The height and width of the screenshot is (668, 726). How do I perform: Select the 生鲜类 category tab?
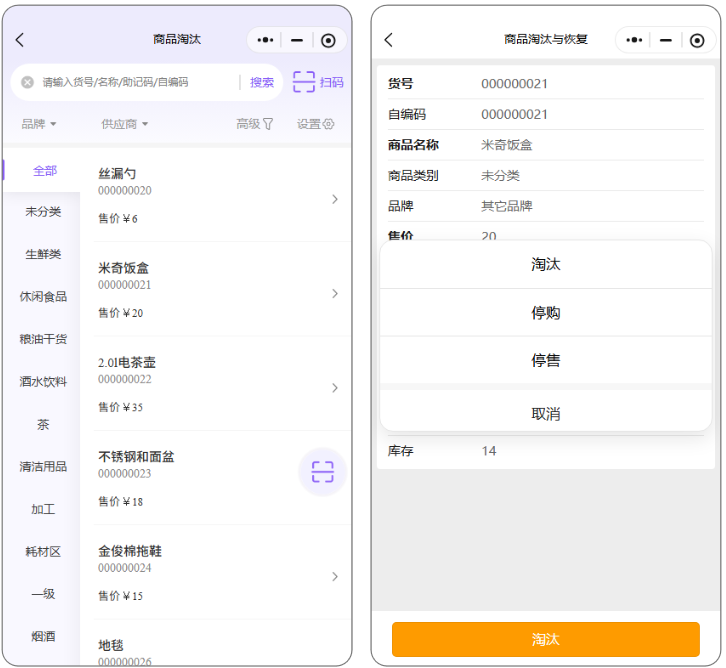(x=43, y=254)
